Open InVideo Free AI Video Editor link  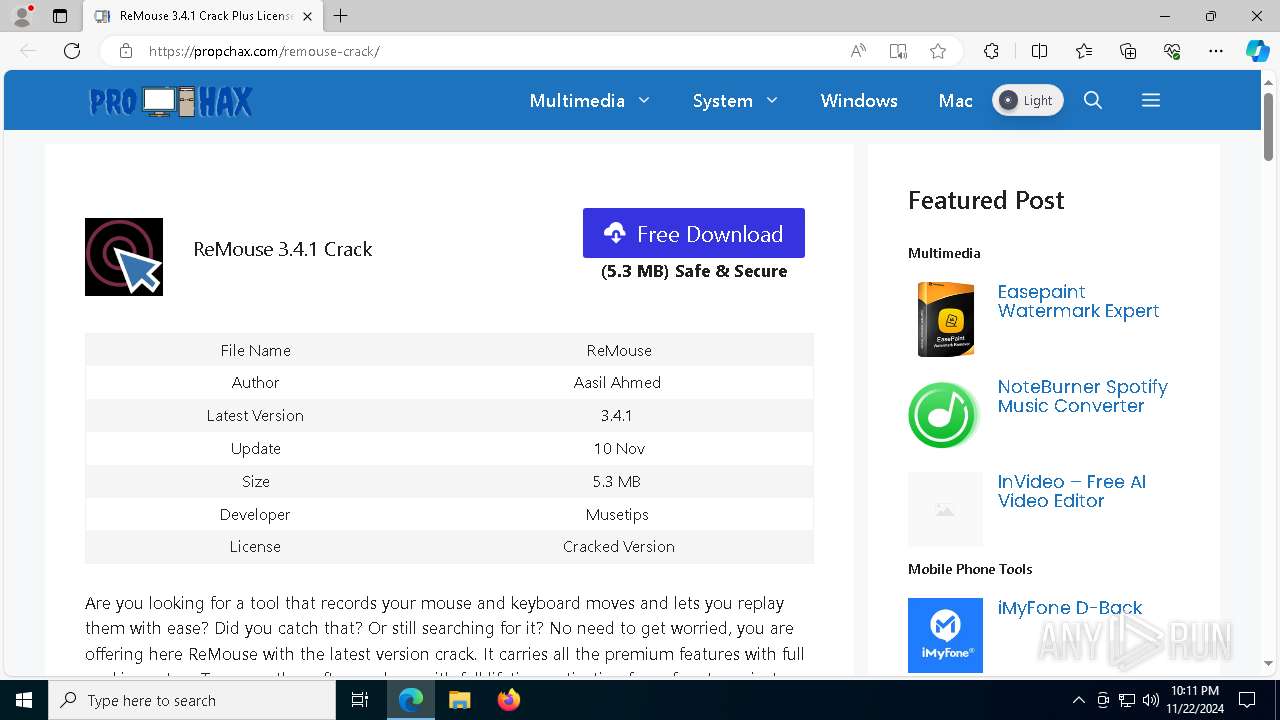pyautogui.click(x=1072, y=491)
